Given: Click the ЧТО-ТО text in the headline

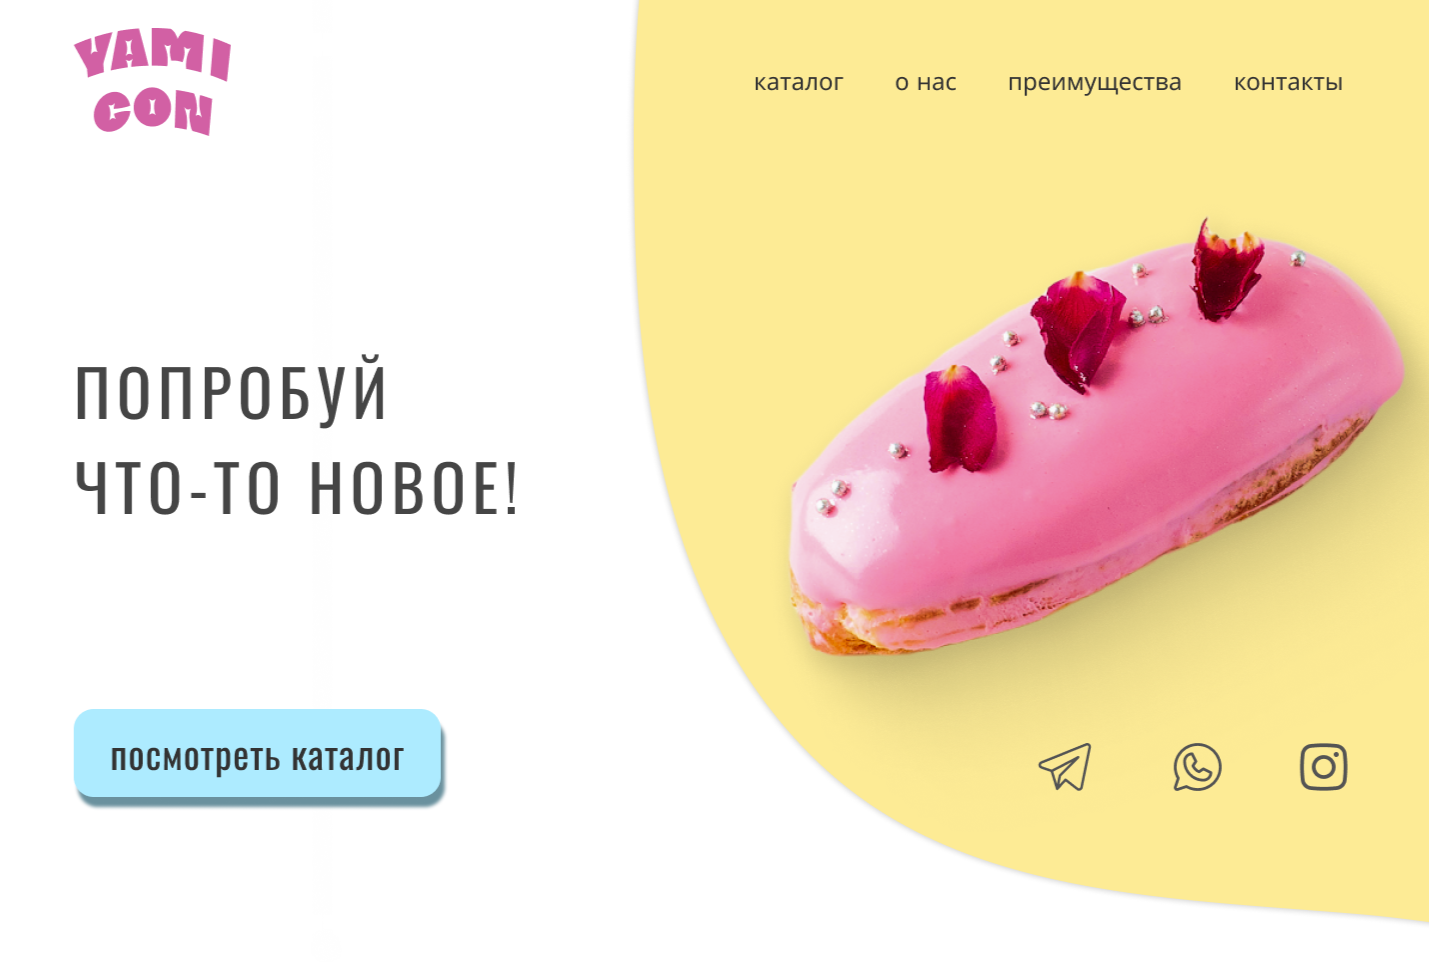Looking at the screenshot, I should [x=177, y=488].
